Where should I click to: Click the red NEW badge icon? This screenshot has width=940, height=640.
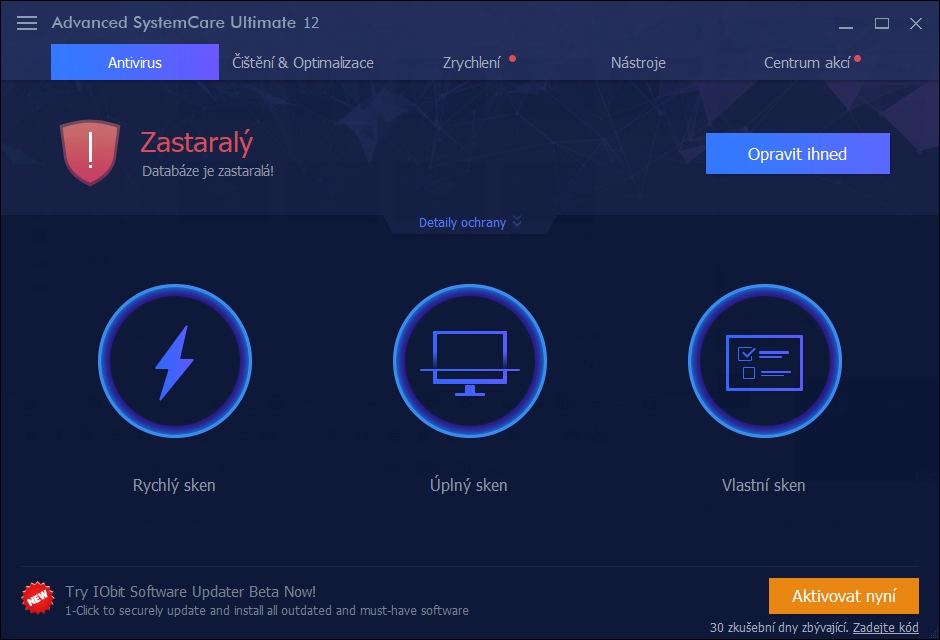point(37,598)
